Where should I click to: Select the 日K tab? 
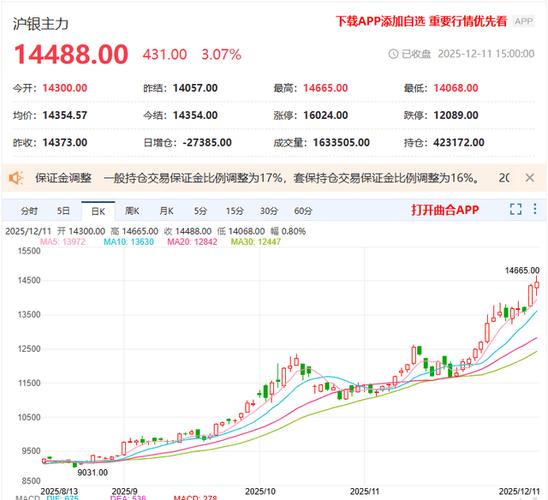98,211
